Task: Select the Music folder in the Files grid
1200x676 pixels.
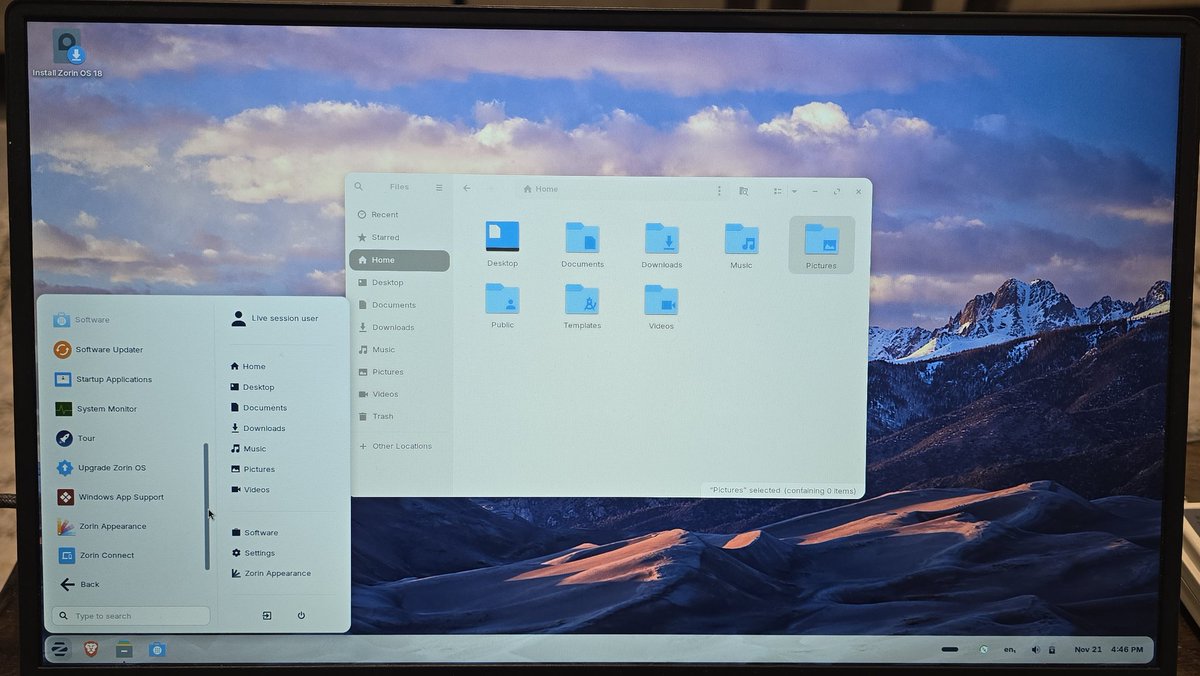Action: pos(741,245)
